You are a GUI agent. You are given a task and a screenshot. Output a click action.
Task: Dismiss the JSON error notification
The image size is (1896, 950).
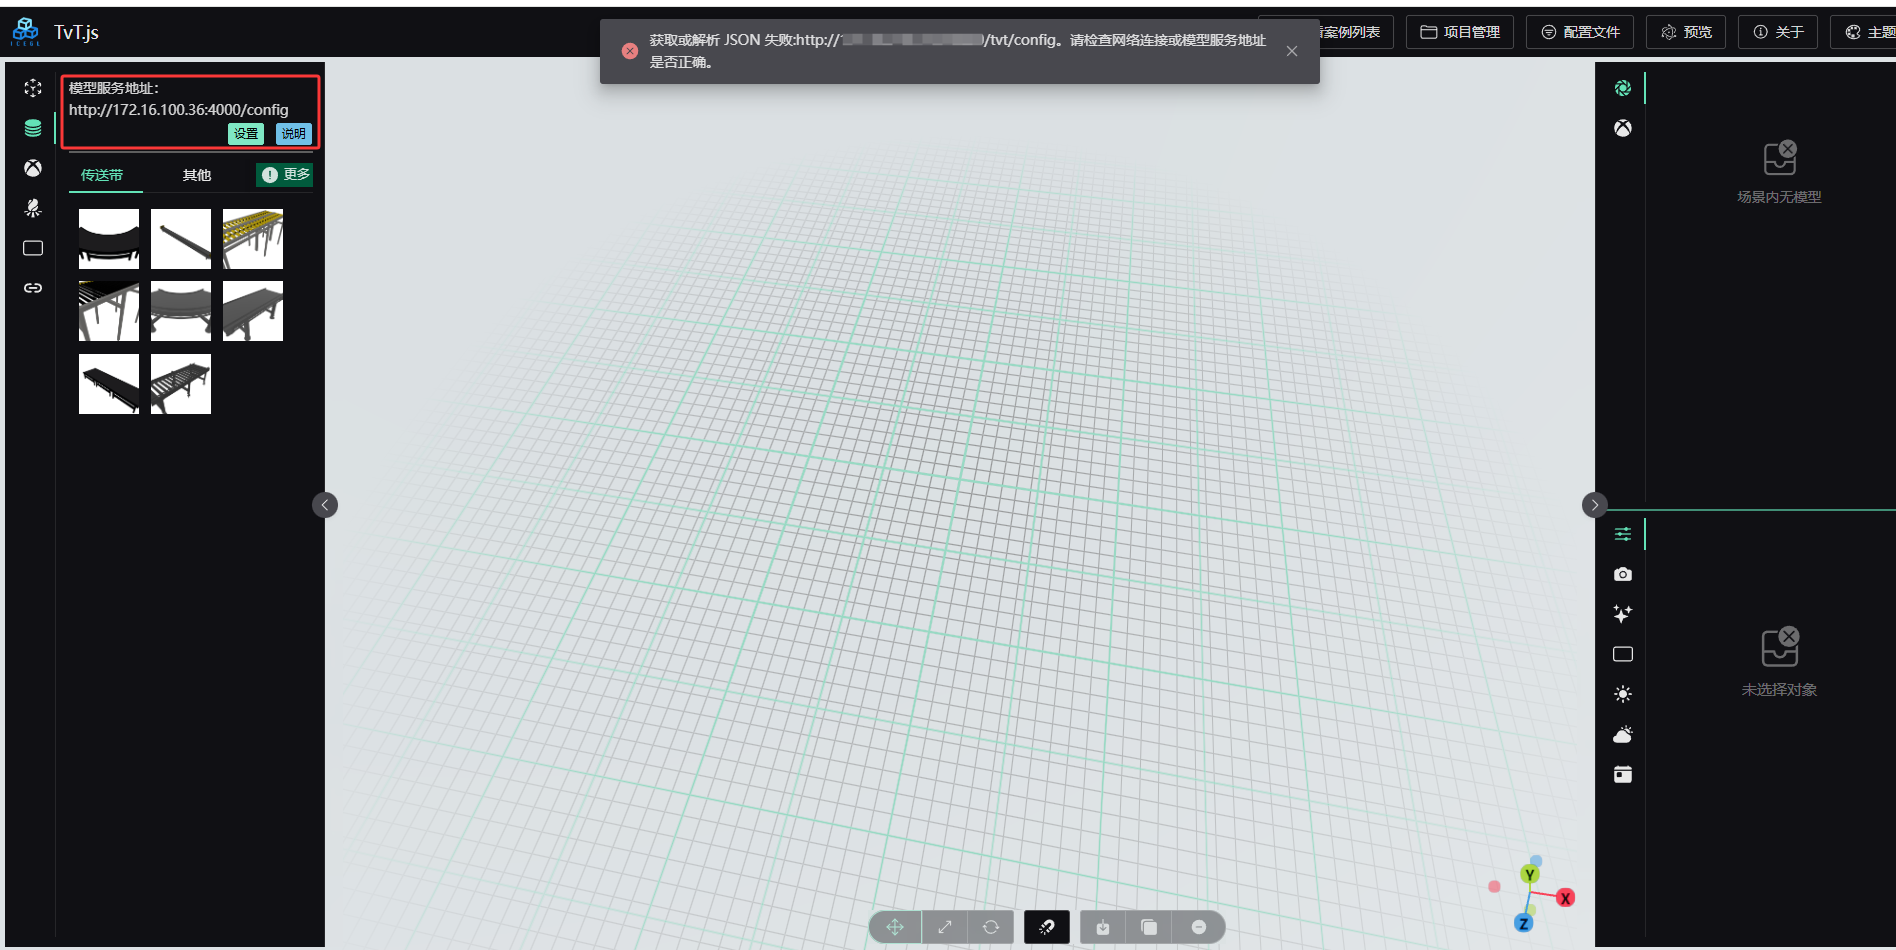coord(1292,51)
